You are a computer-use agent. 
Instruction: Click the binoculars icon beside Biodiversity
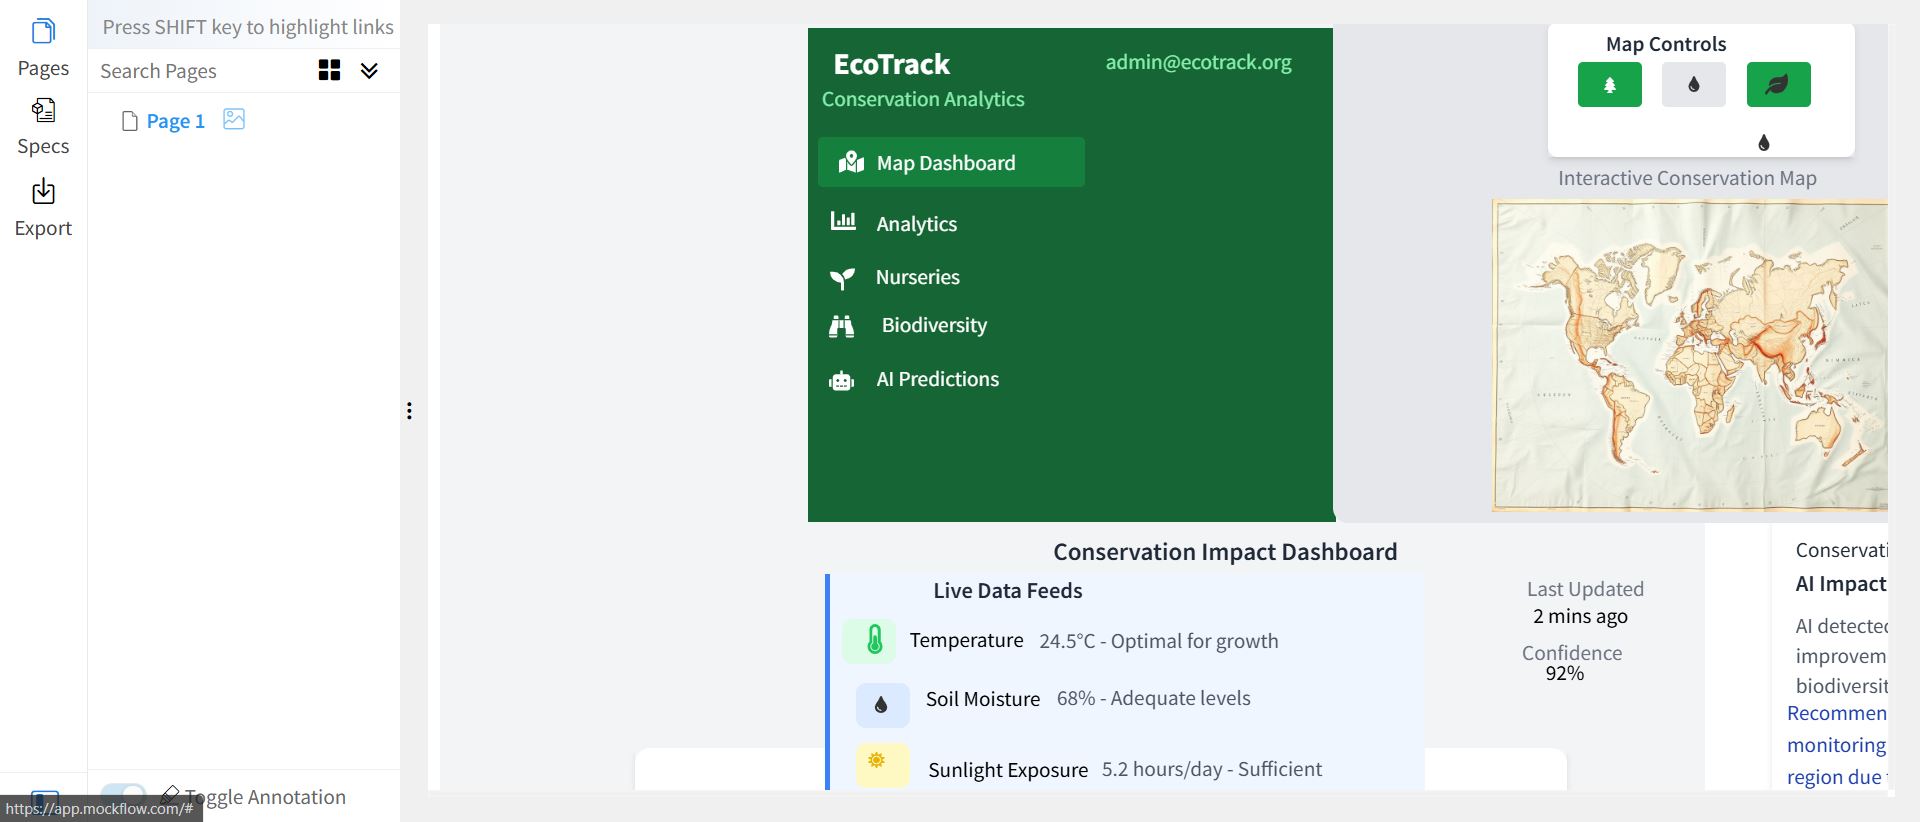pos(841,326)
